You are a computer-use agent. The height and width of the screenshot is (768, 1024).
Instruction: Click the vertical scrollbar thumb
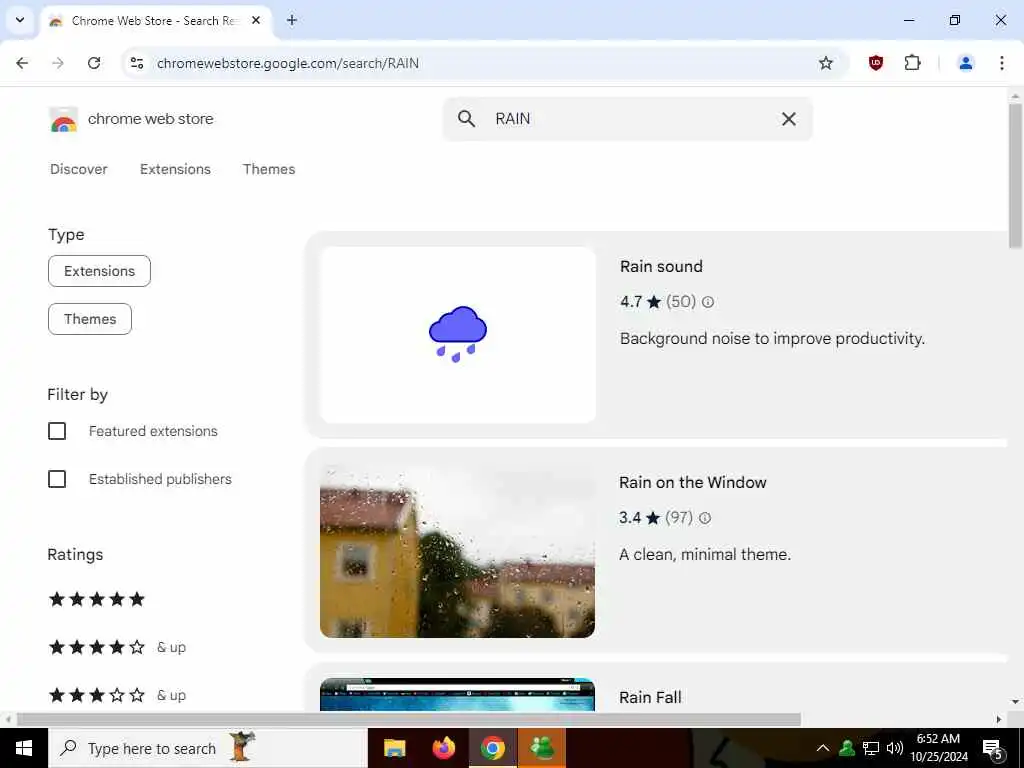click(x=1015, y=176)
